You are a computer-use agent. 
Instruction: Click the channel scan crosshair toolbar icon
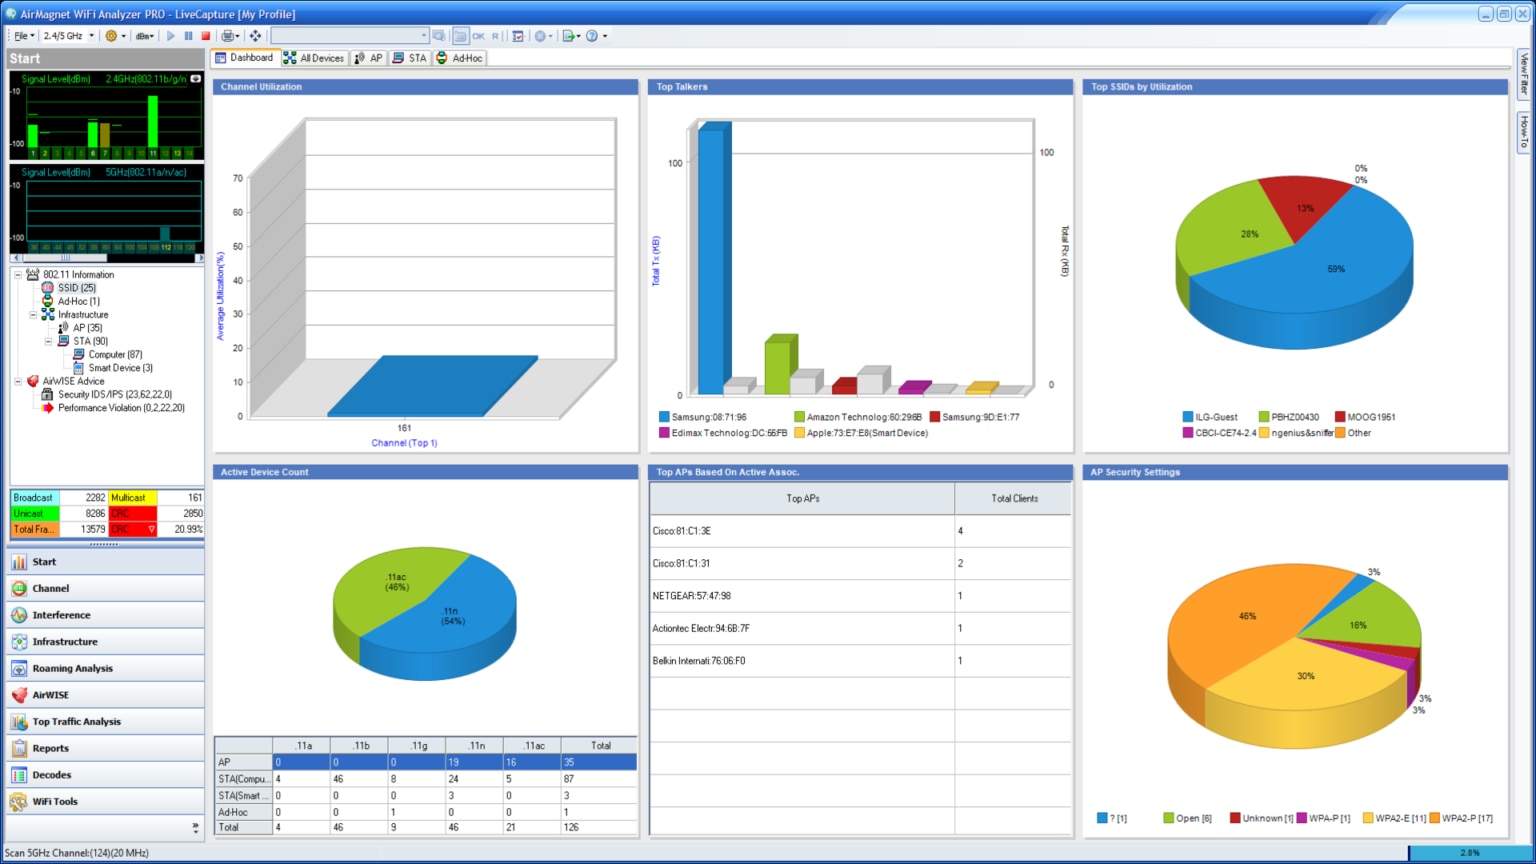258,36
